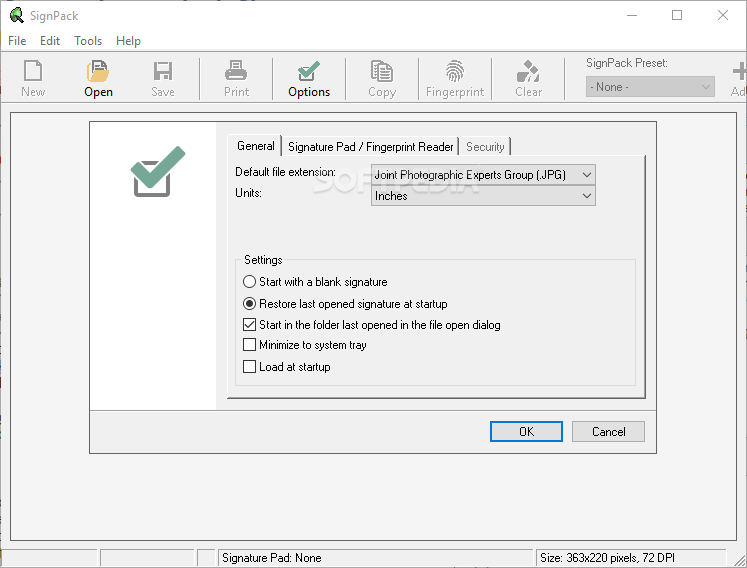This screenshot has height=568, width=747.
Task: Switch to the General tab
Action: (256, 146)
